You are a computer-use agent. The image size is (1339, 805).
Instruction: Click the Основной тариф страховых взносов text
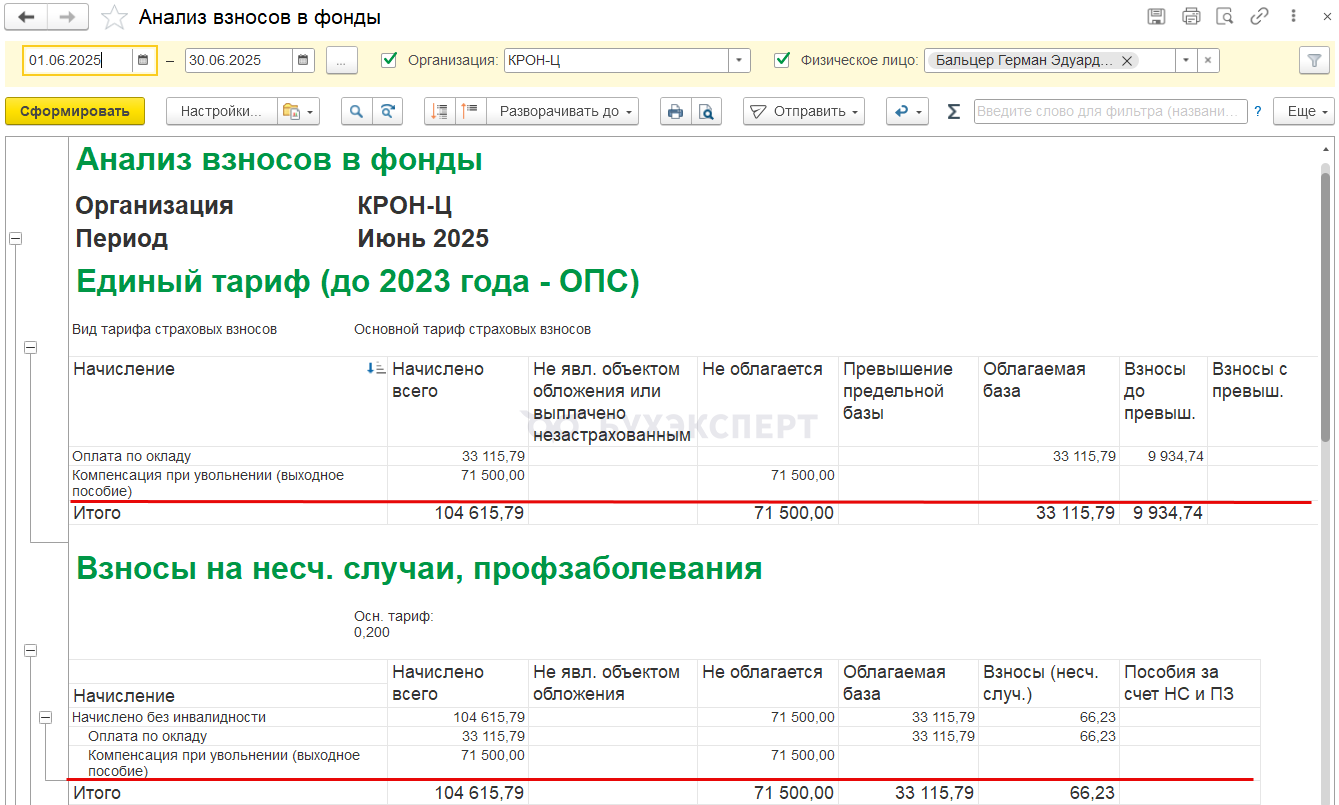(472, 329)
